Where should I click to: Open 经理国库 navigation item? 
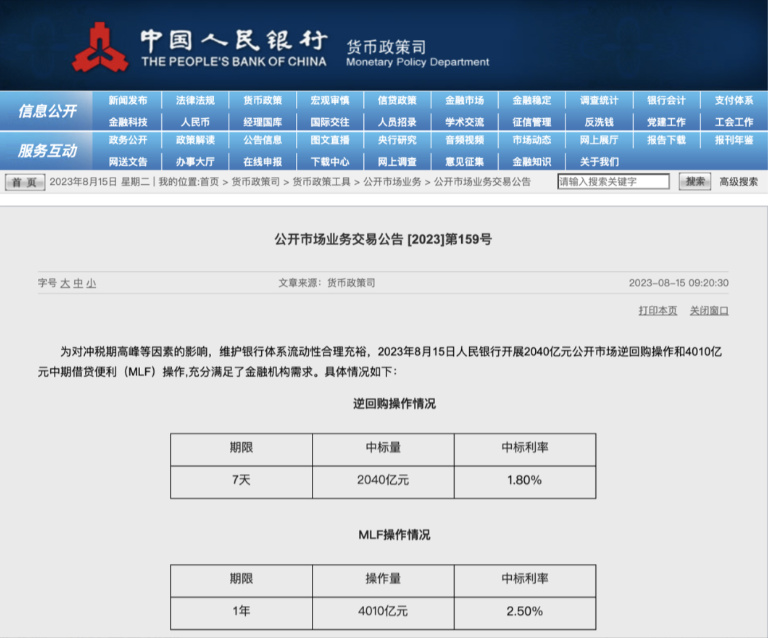coord(263,122)
